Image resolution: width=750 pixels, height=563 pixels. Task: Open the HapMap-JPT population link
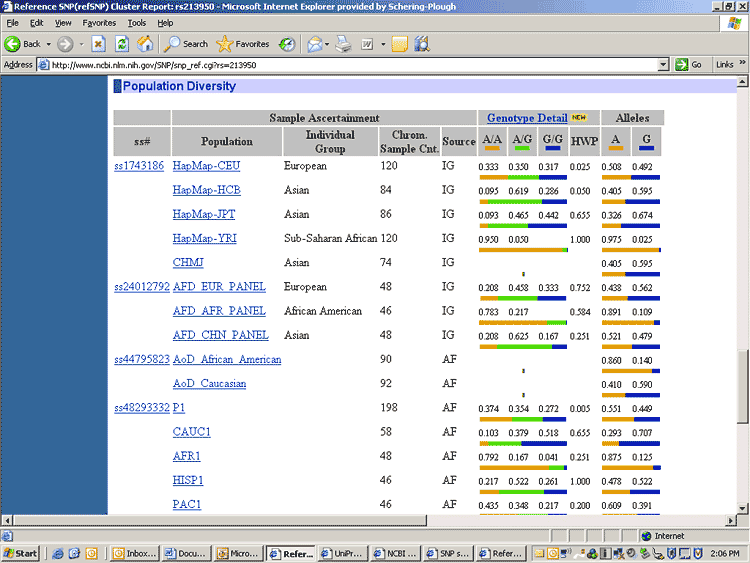(204, 214)
